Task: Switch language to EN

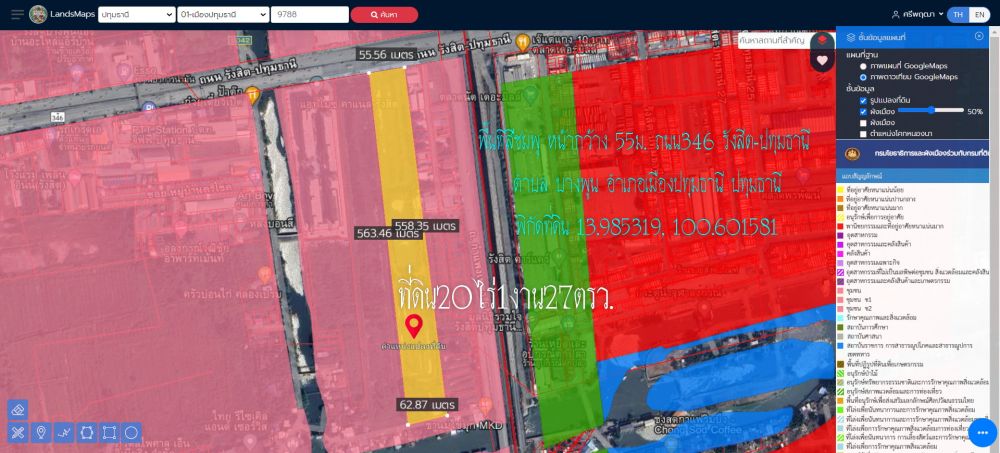Action: (x=979, y=15)
